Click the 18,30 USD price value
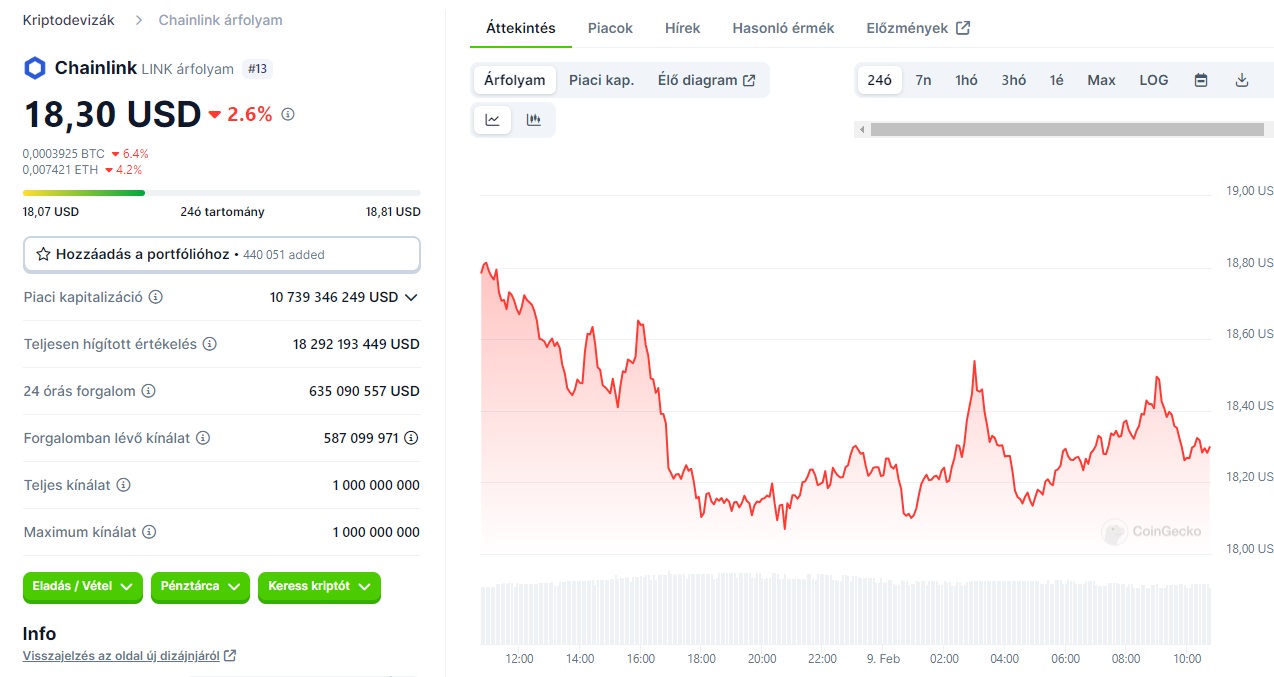The width and height of the screenshot is (1274, 677). coord(113,115)
